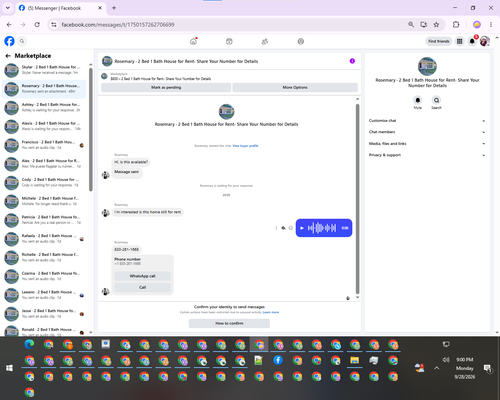The width and height of the screenshot is (500, 400).
Task: Open the Chrome profile avatar
Action: (x=477, y=24)
